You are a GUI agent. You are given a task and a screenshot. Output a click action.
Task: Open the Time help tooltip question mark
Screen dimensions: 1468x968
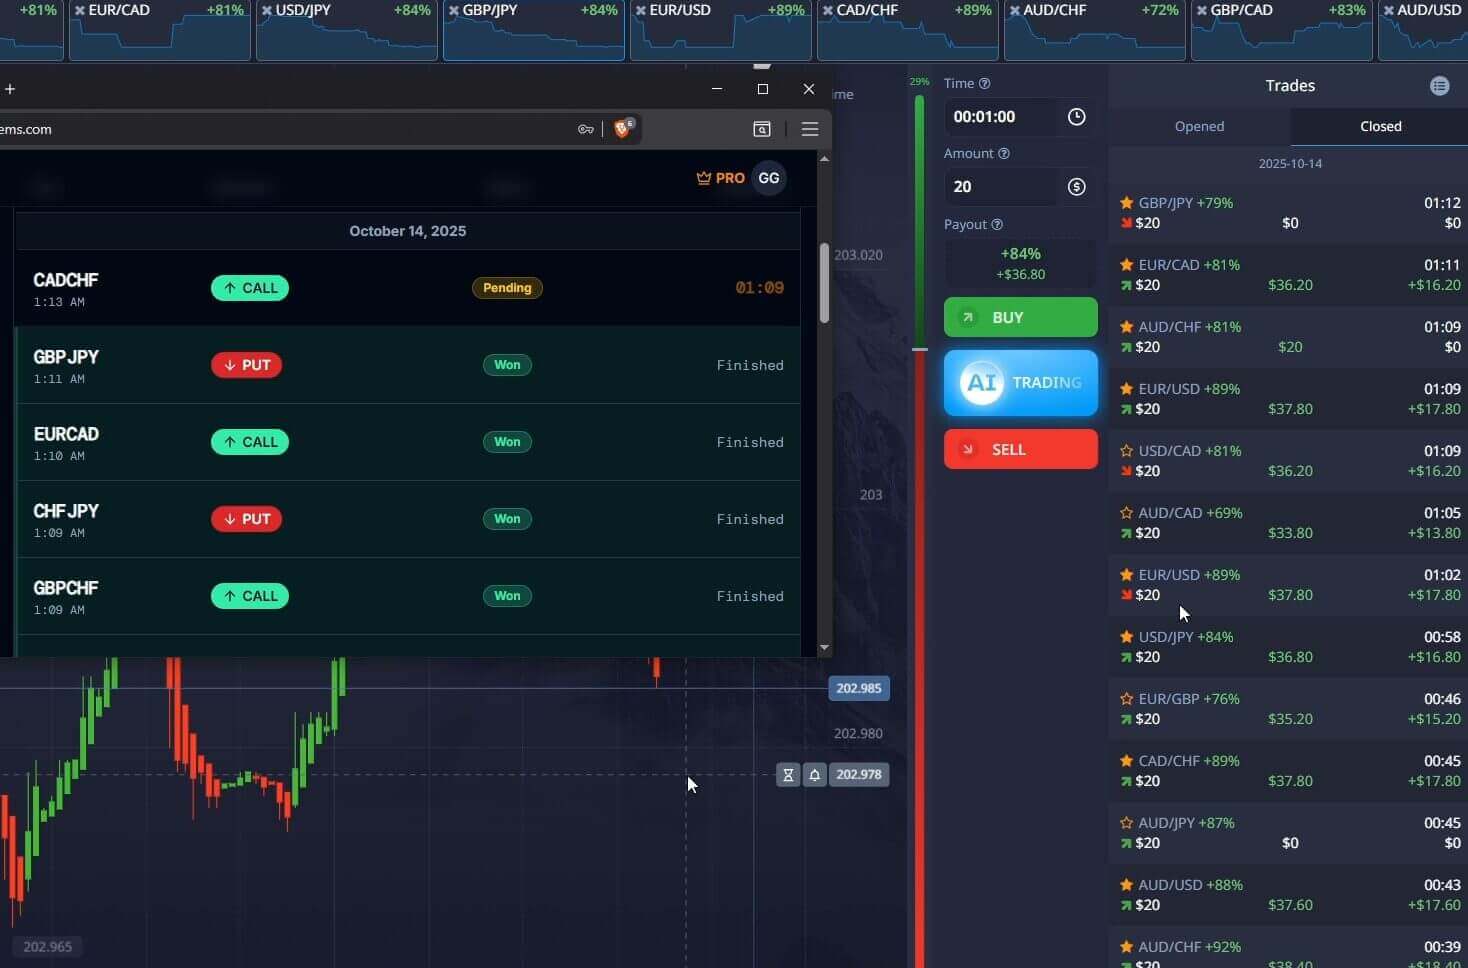(x=986, y=83)
